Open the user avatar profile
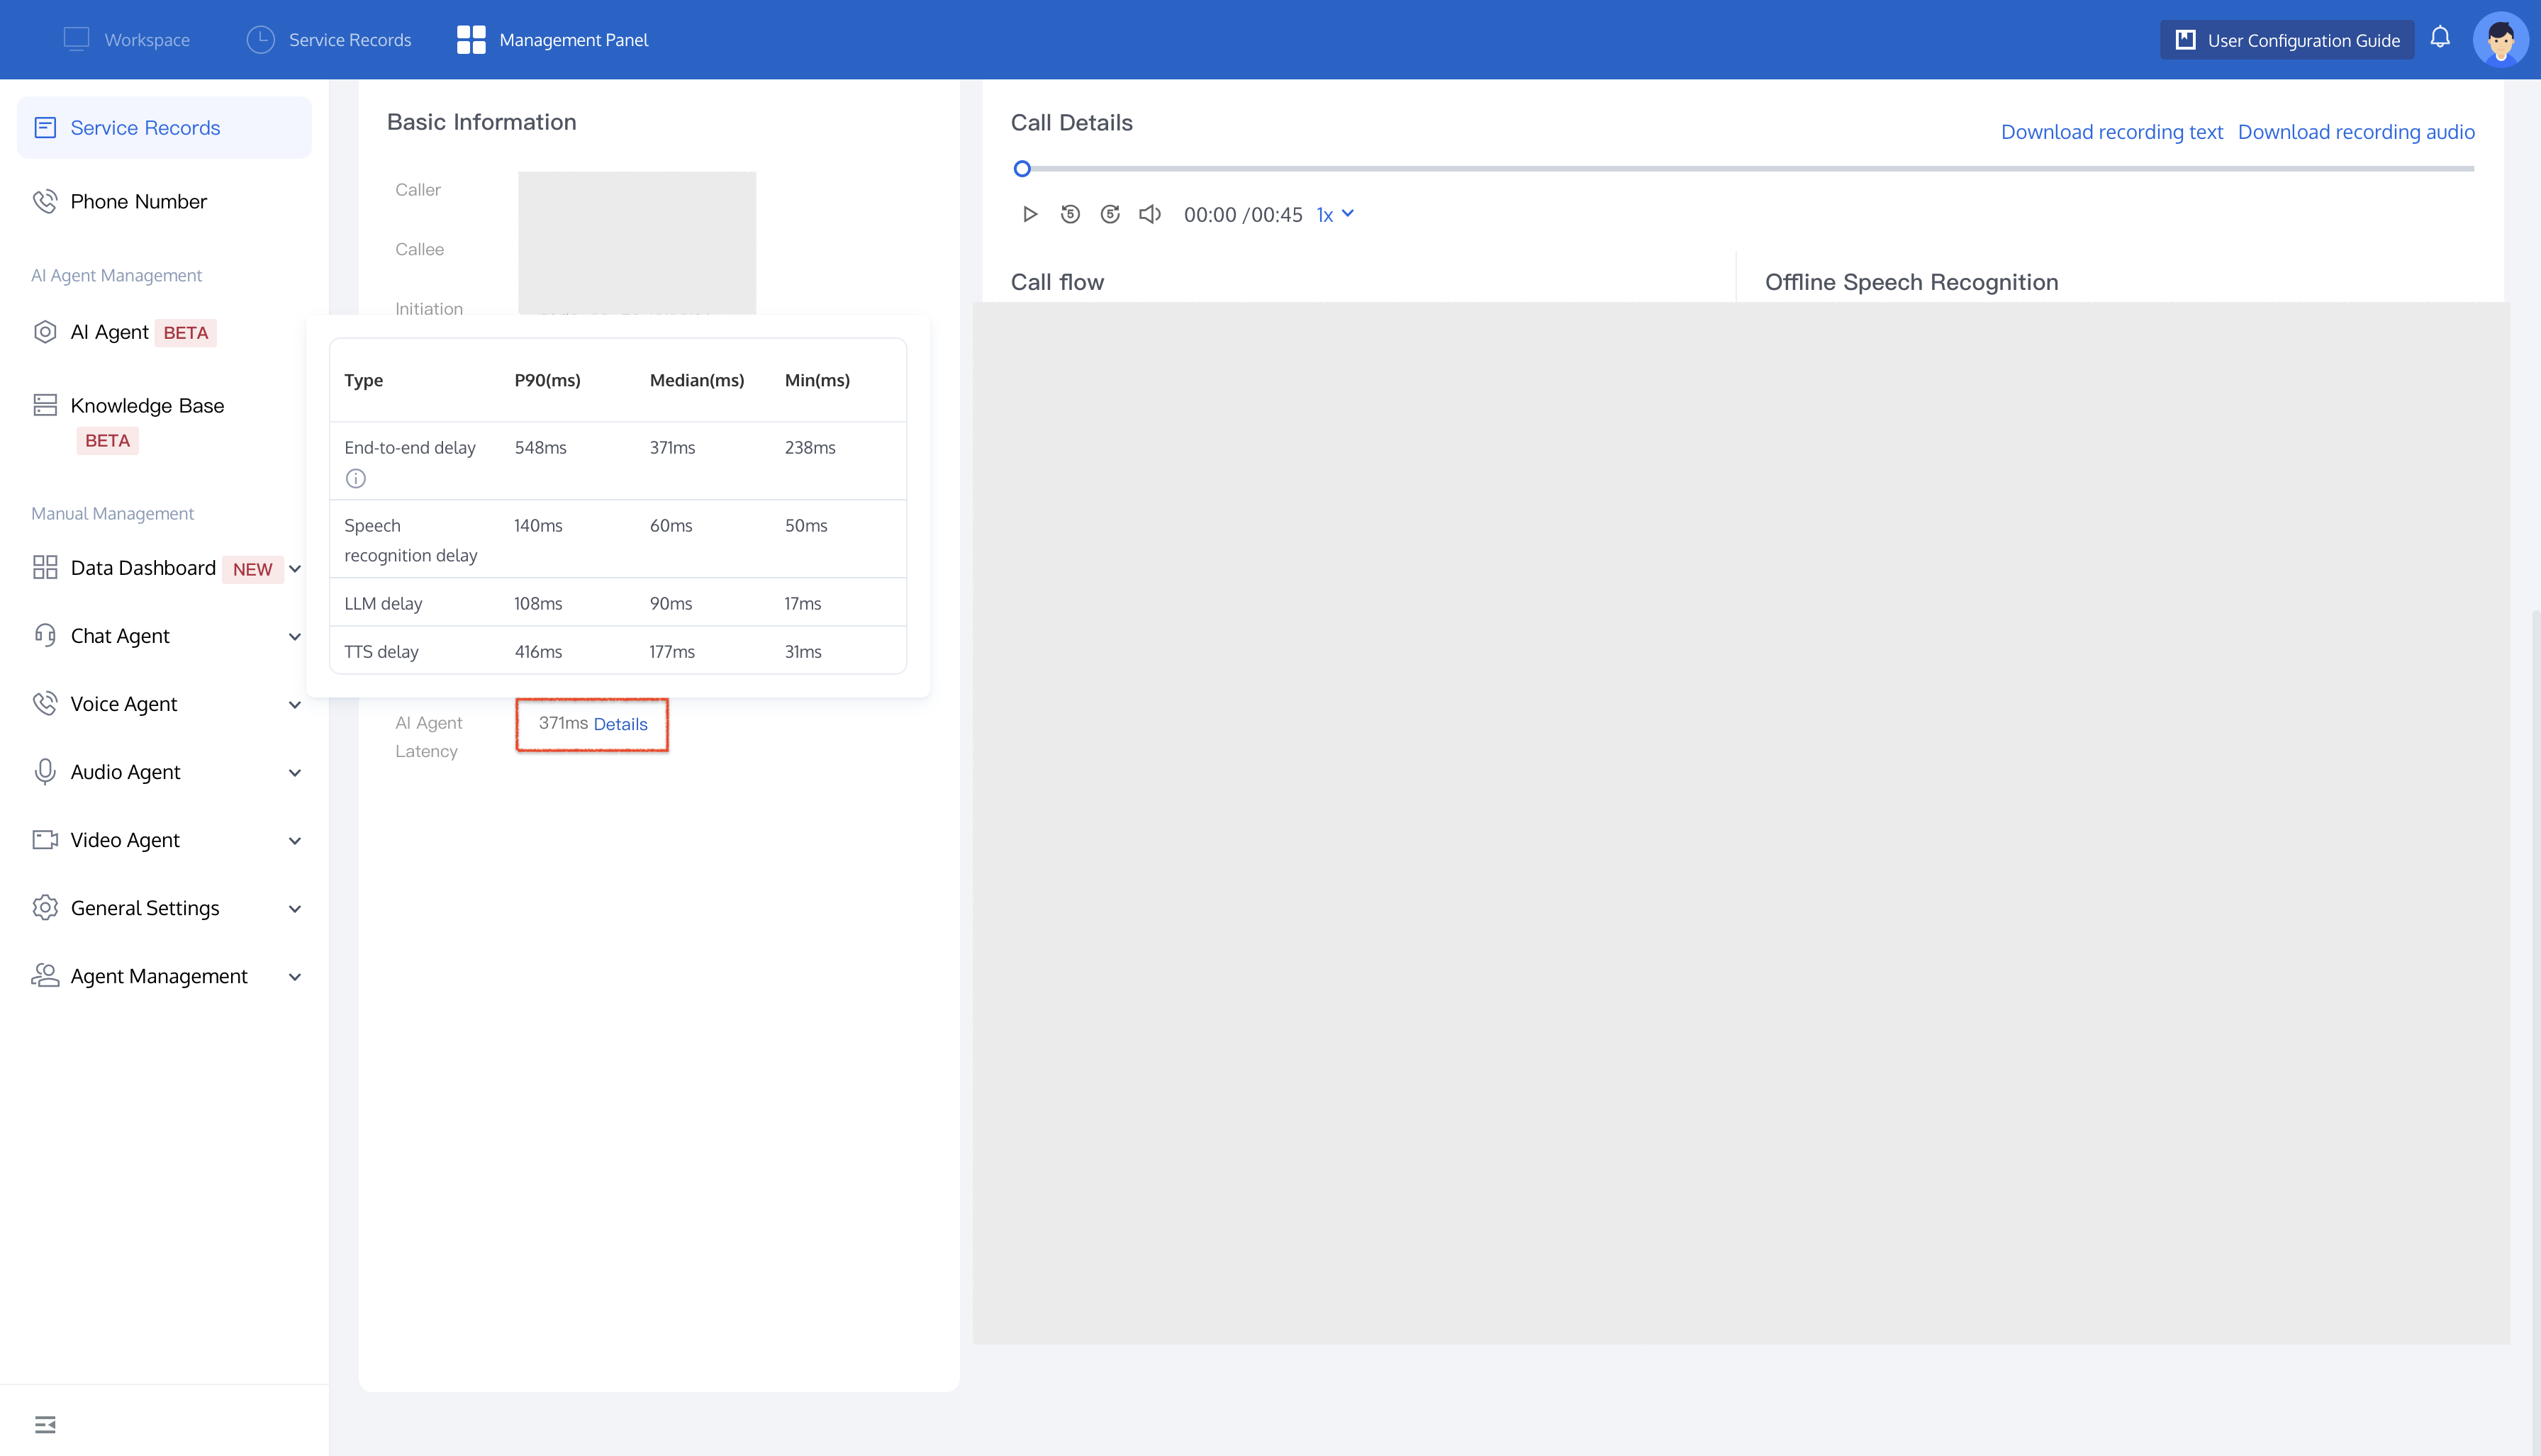Screen dimensions: 2541x1456 coord(2500,40)
